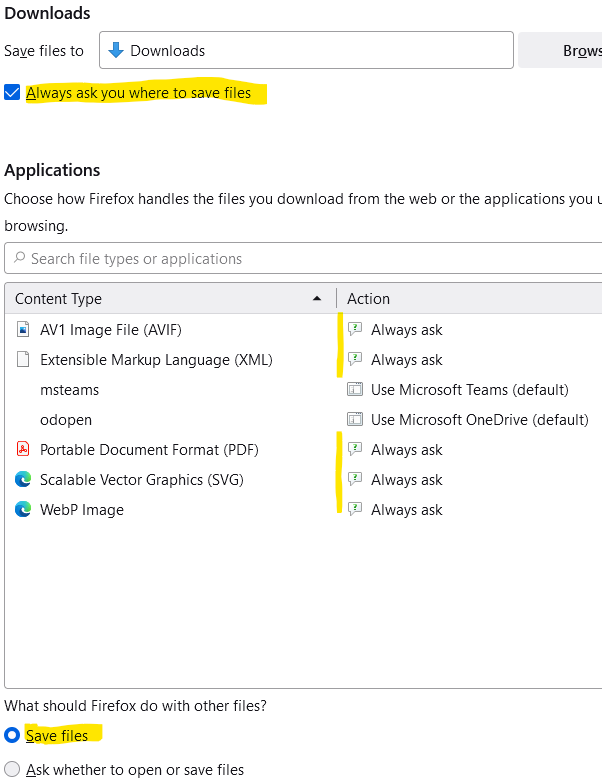Click the XML document file icon
The image size is (602, 784).
tap(24, 359)
